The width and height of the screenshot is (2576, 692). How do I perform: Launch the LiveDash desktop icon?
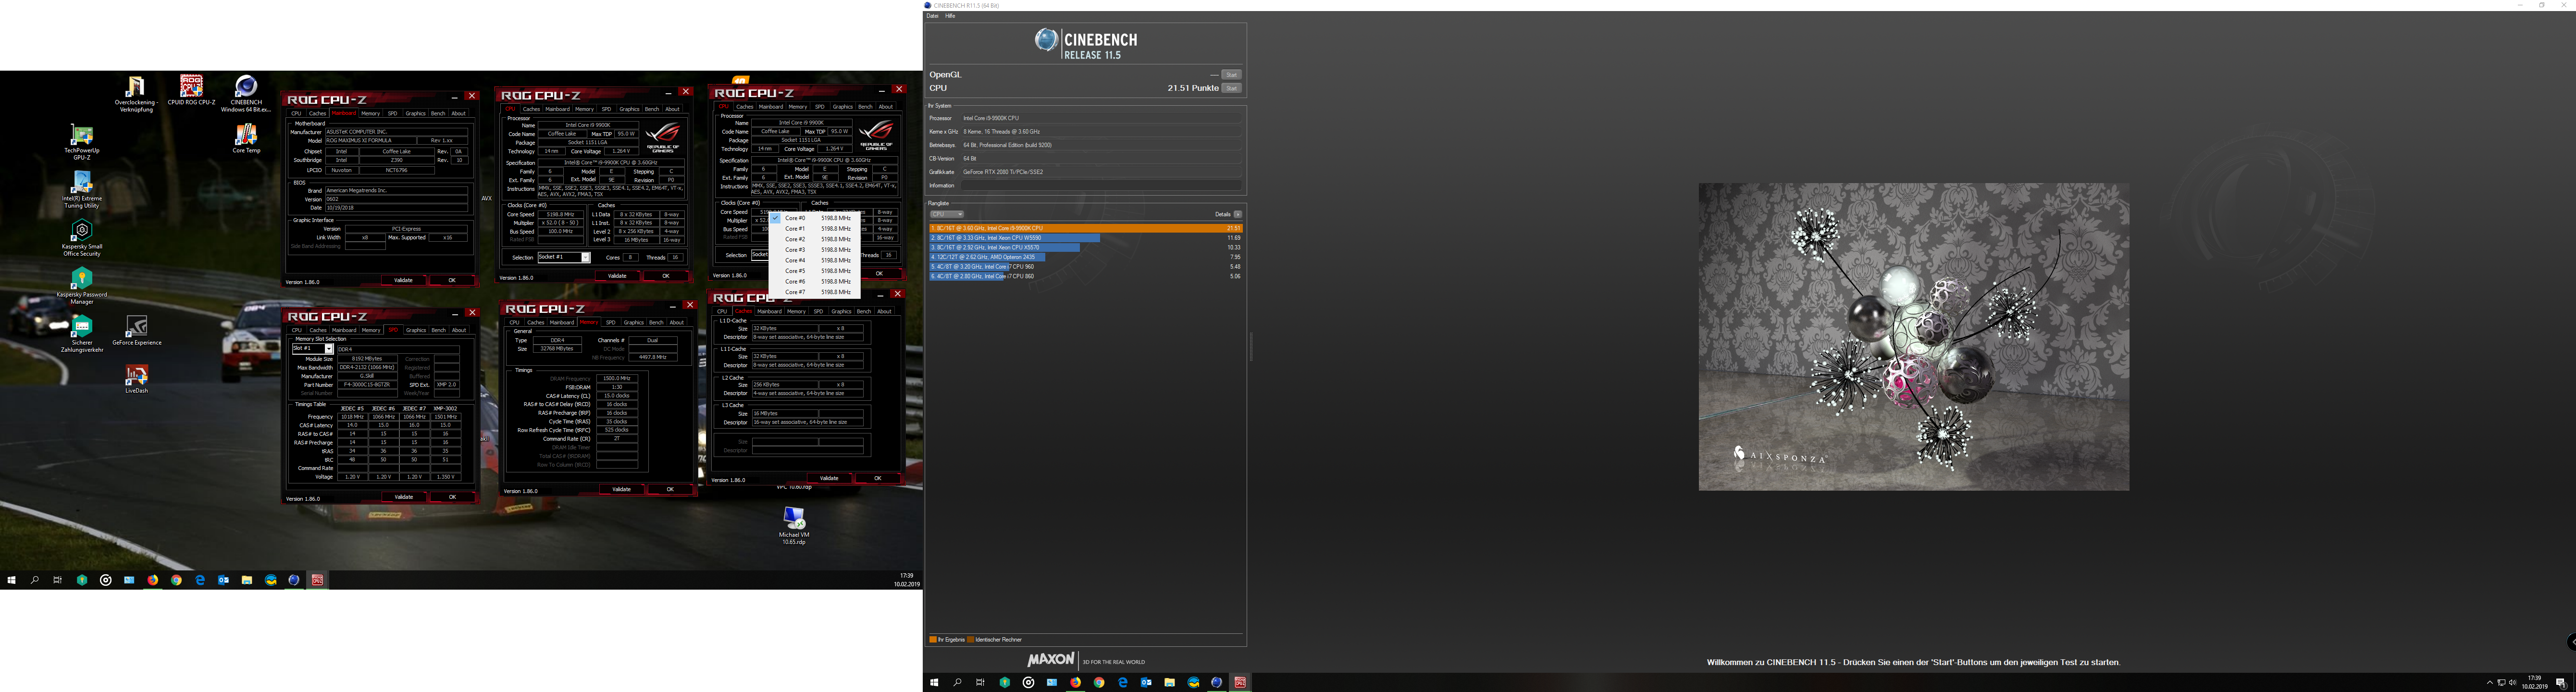(137, 379)
